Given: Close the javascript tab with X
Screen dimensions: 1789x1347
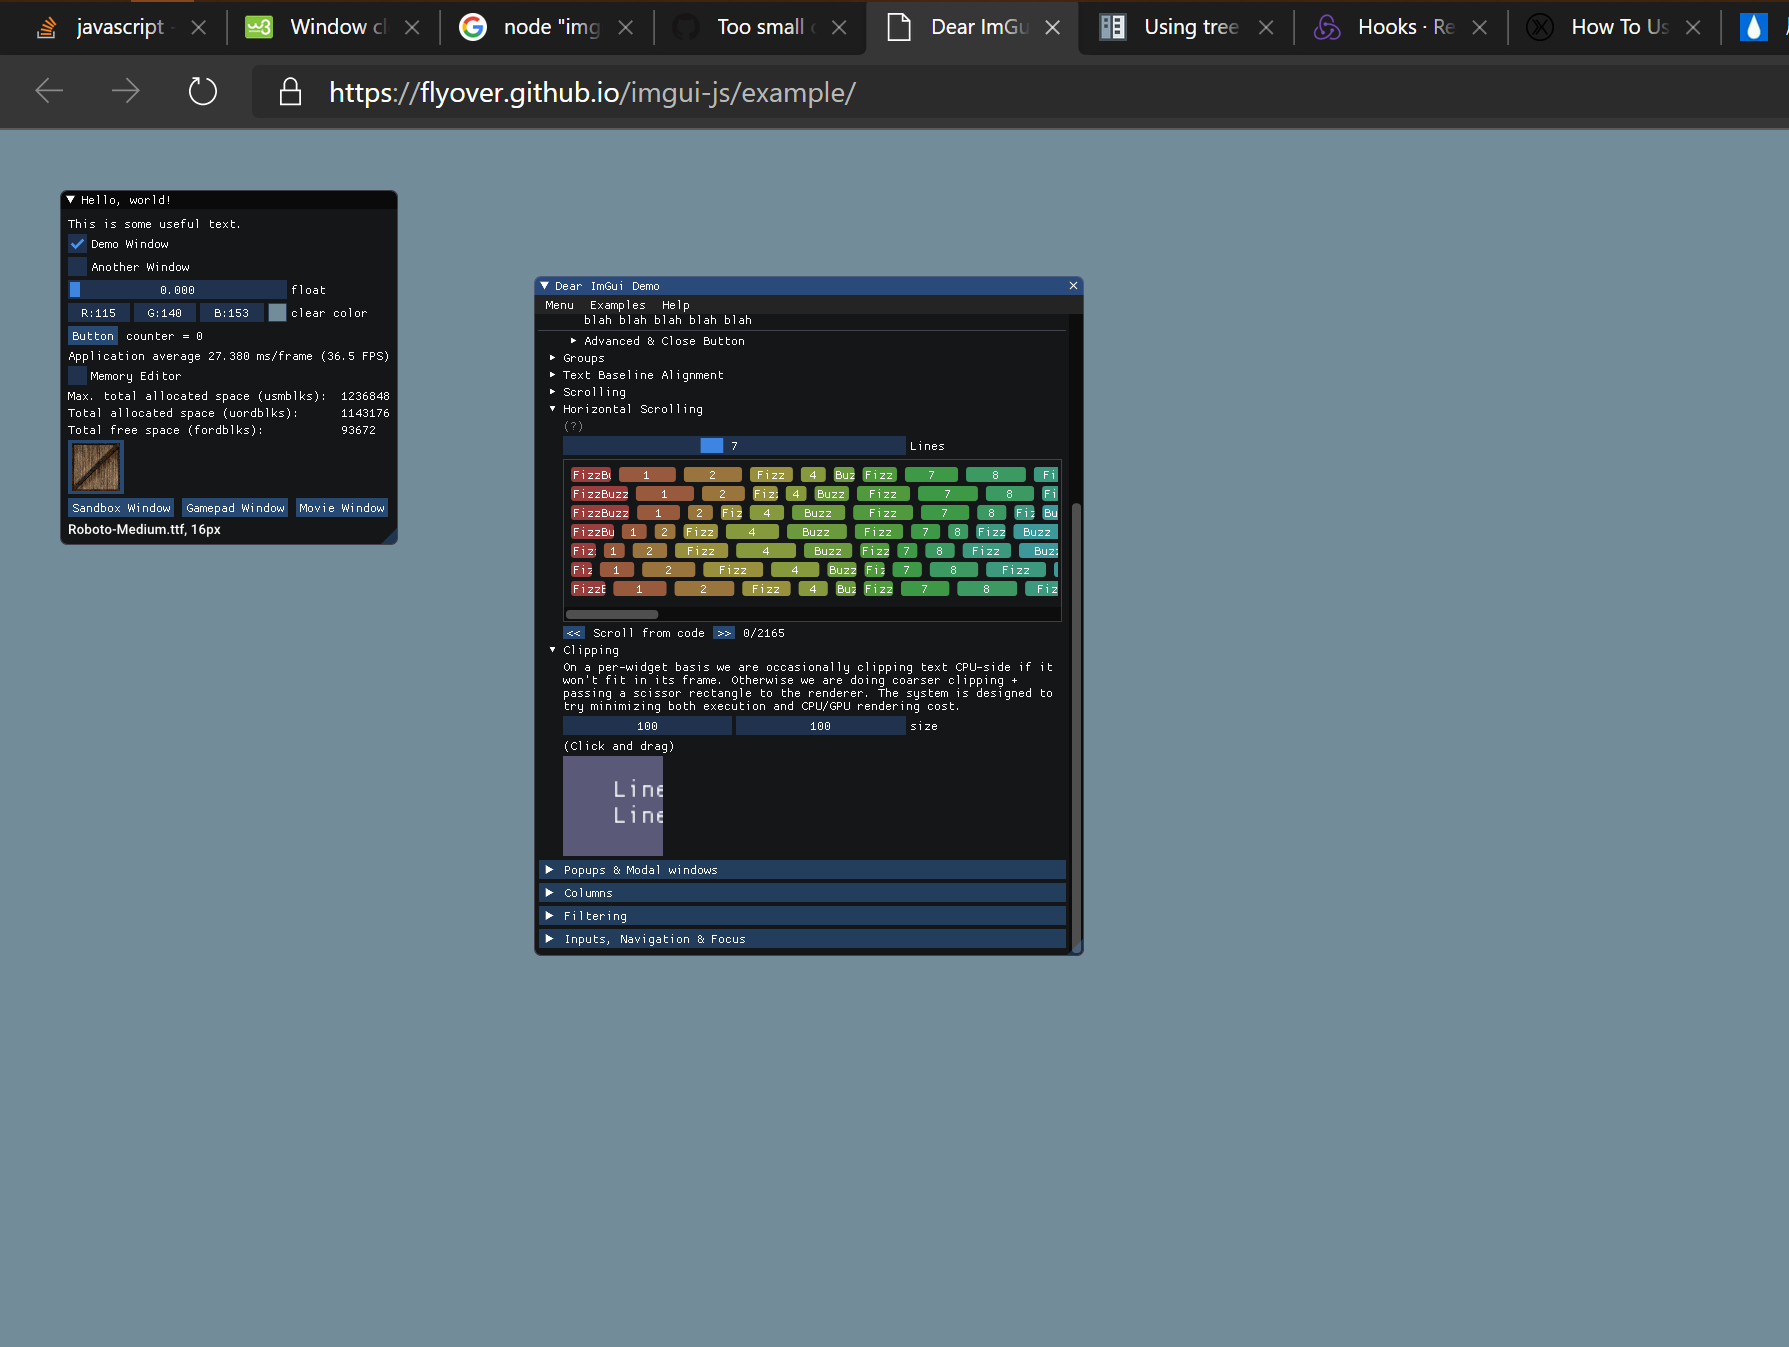Looking at the screenshot, I should (x=199, y=27).
